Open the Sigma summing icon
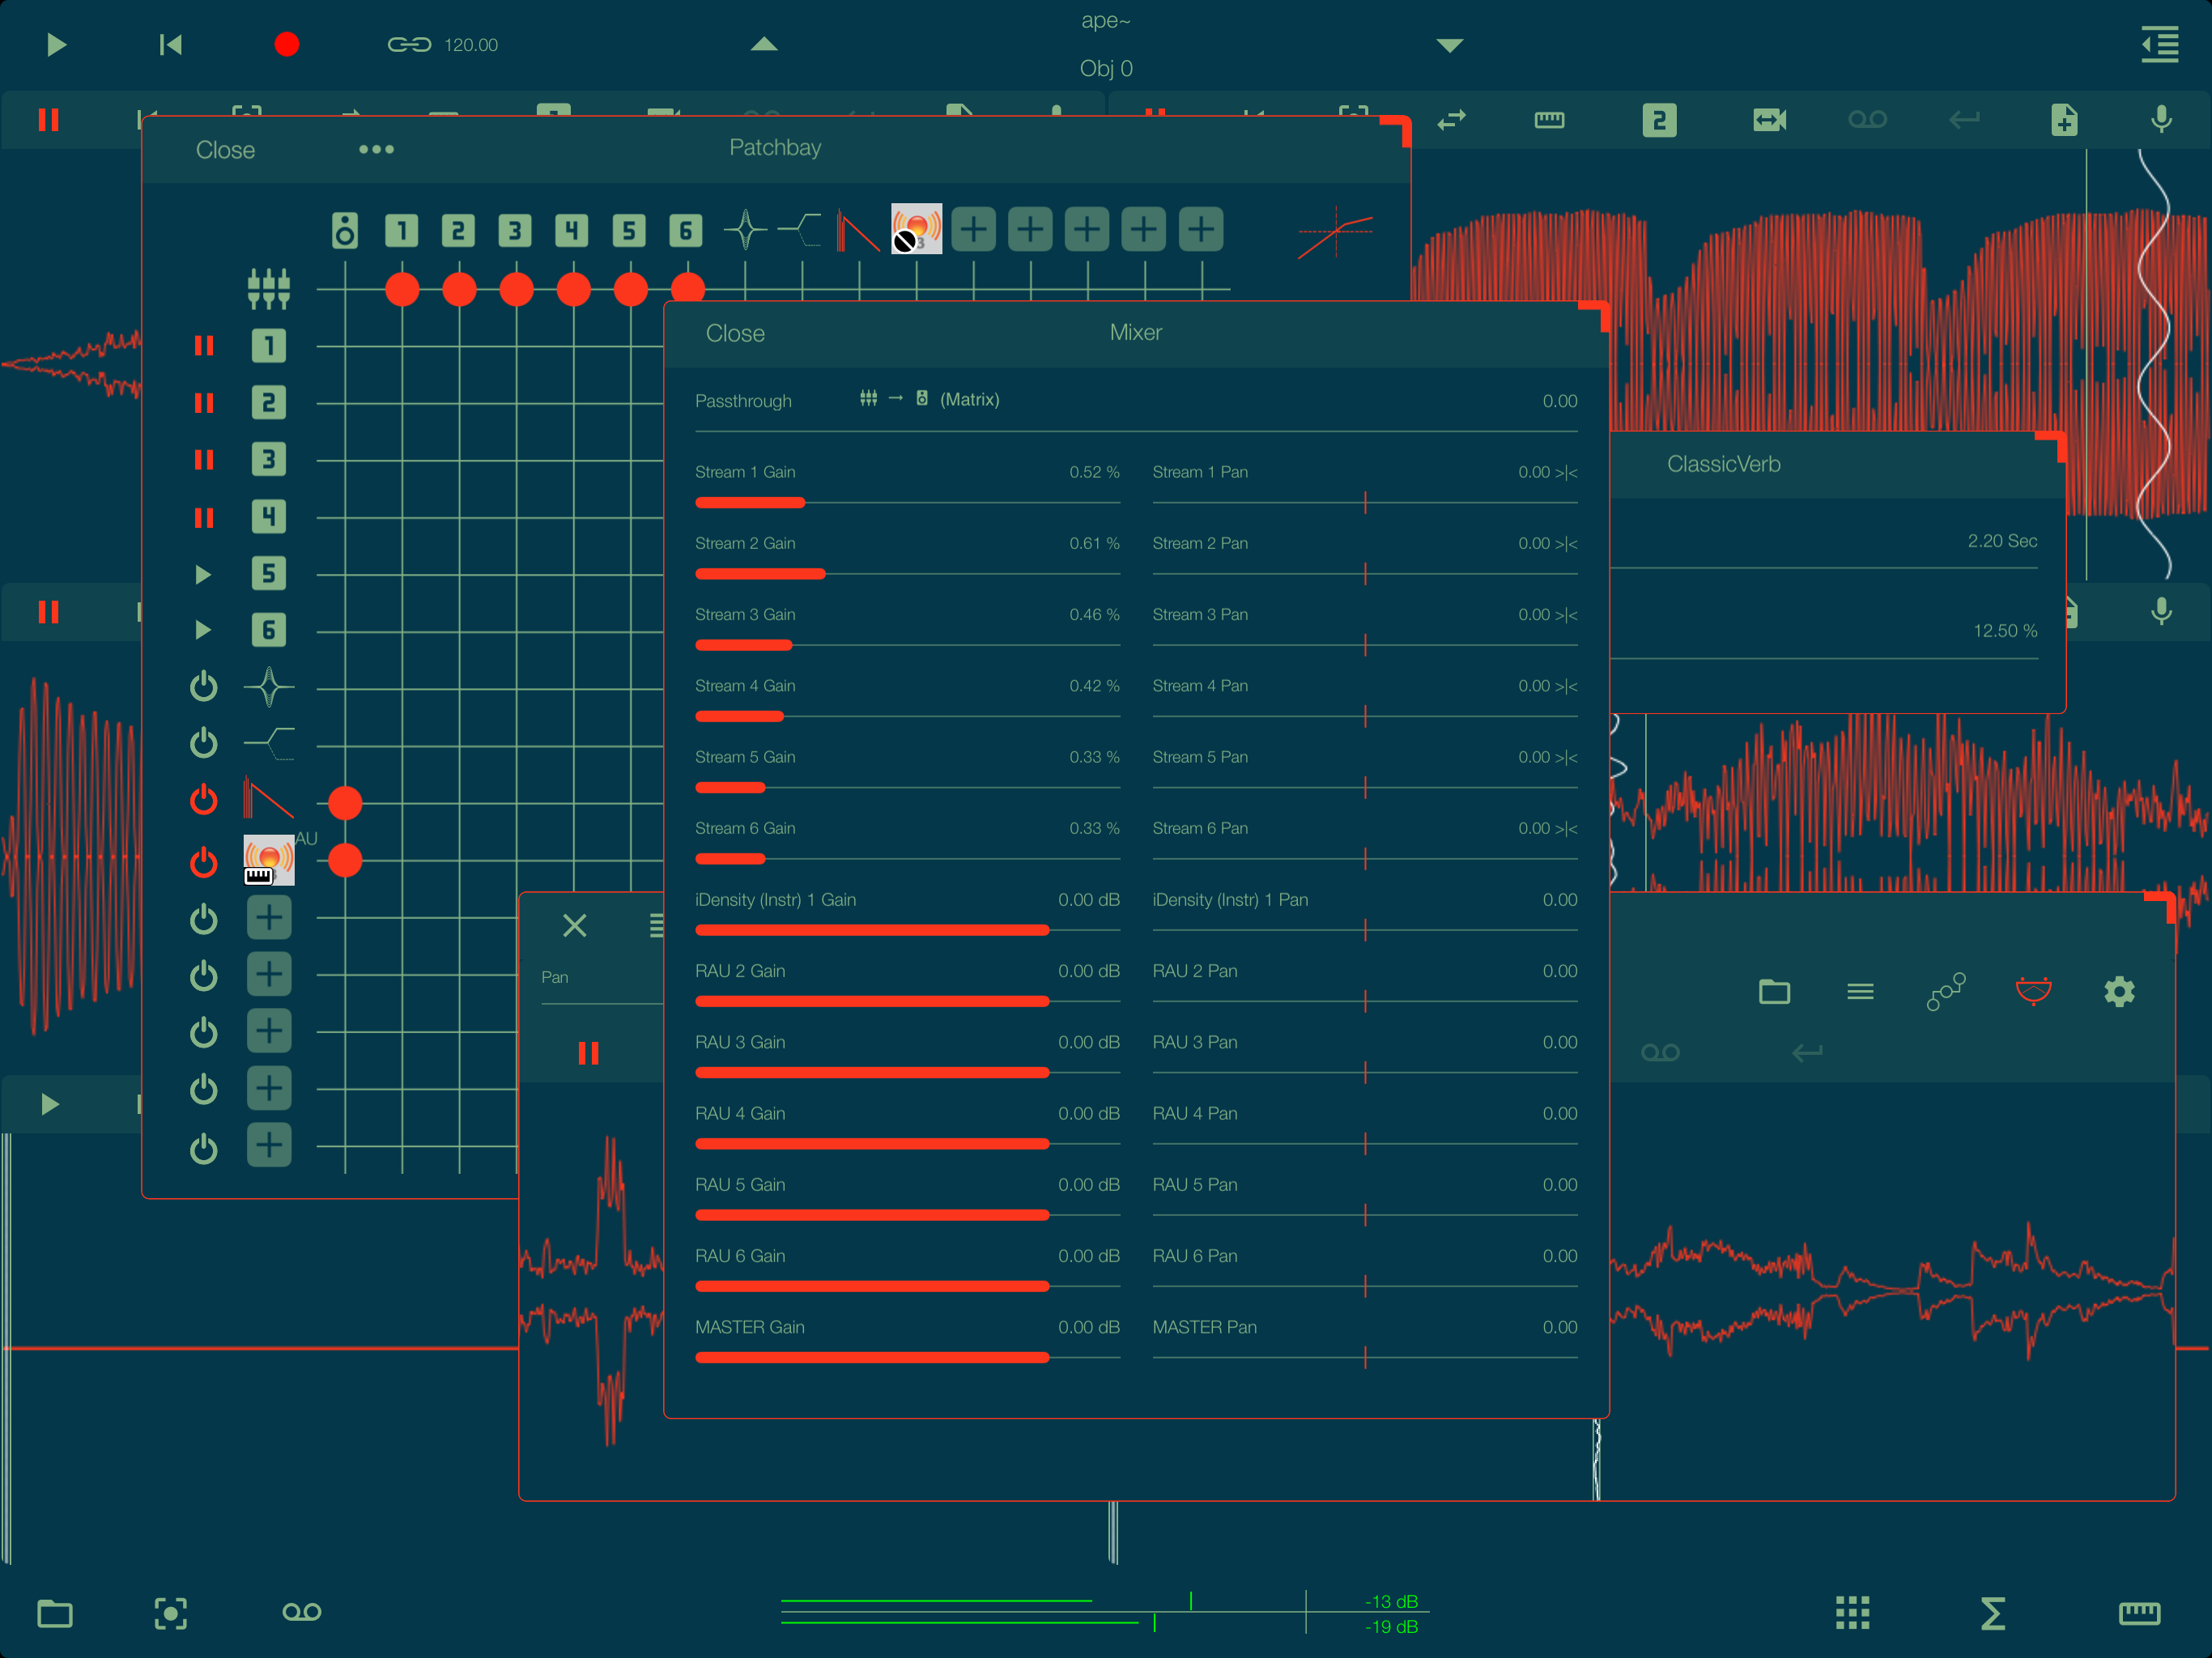Viewport: 2212px width, 1658px height. coord(1992,1613)
